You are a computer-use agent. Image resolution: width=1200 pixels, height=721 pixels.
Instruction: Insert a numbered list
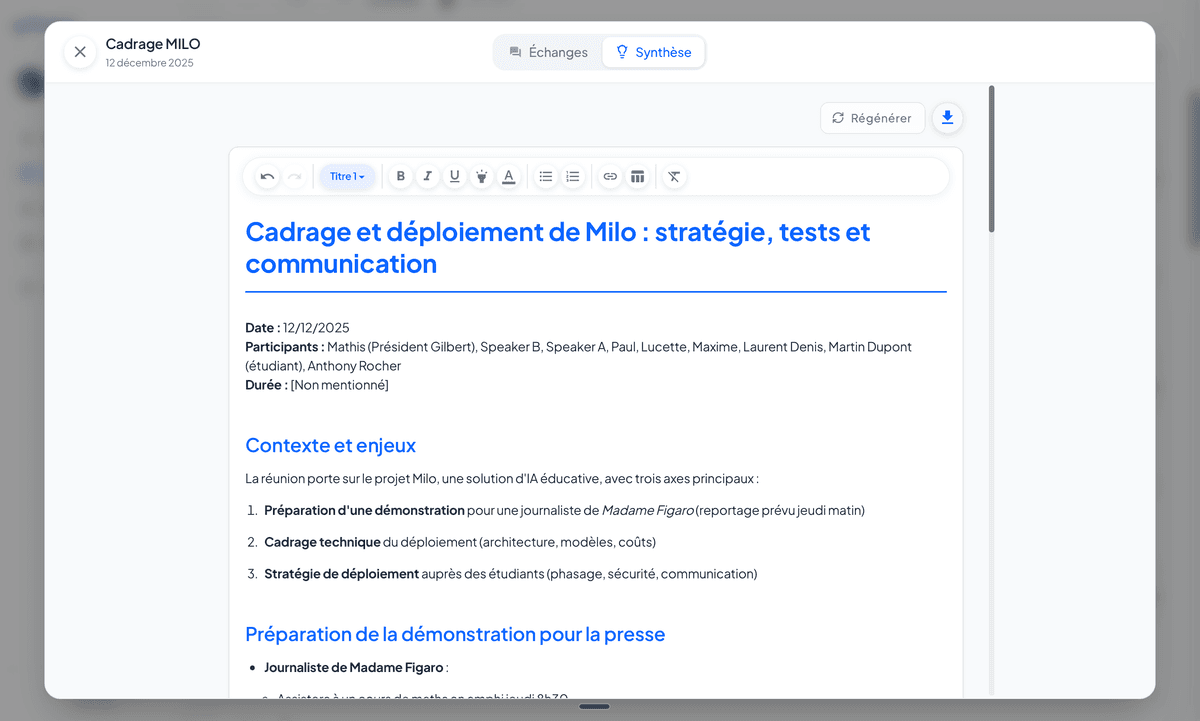coord(573,177)
